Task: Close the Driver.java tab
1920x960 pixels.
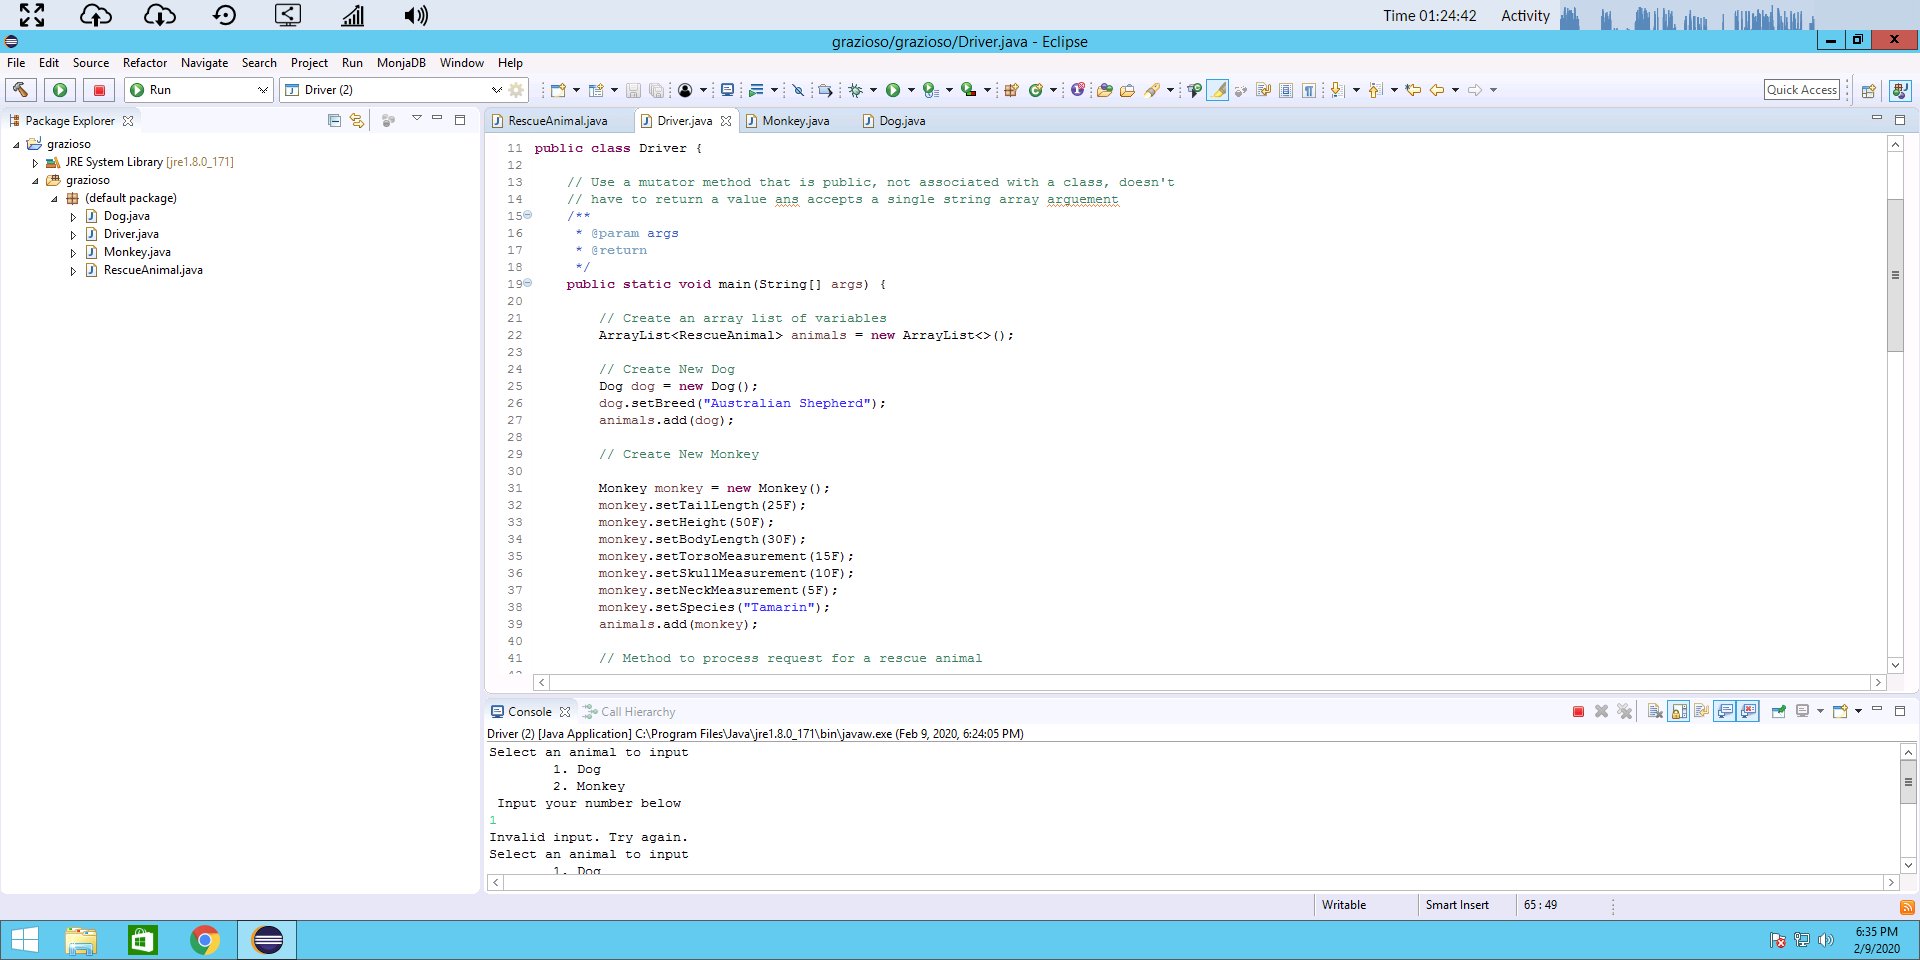Action: [x=726, y=121]
